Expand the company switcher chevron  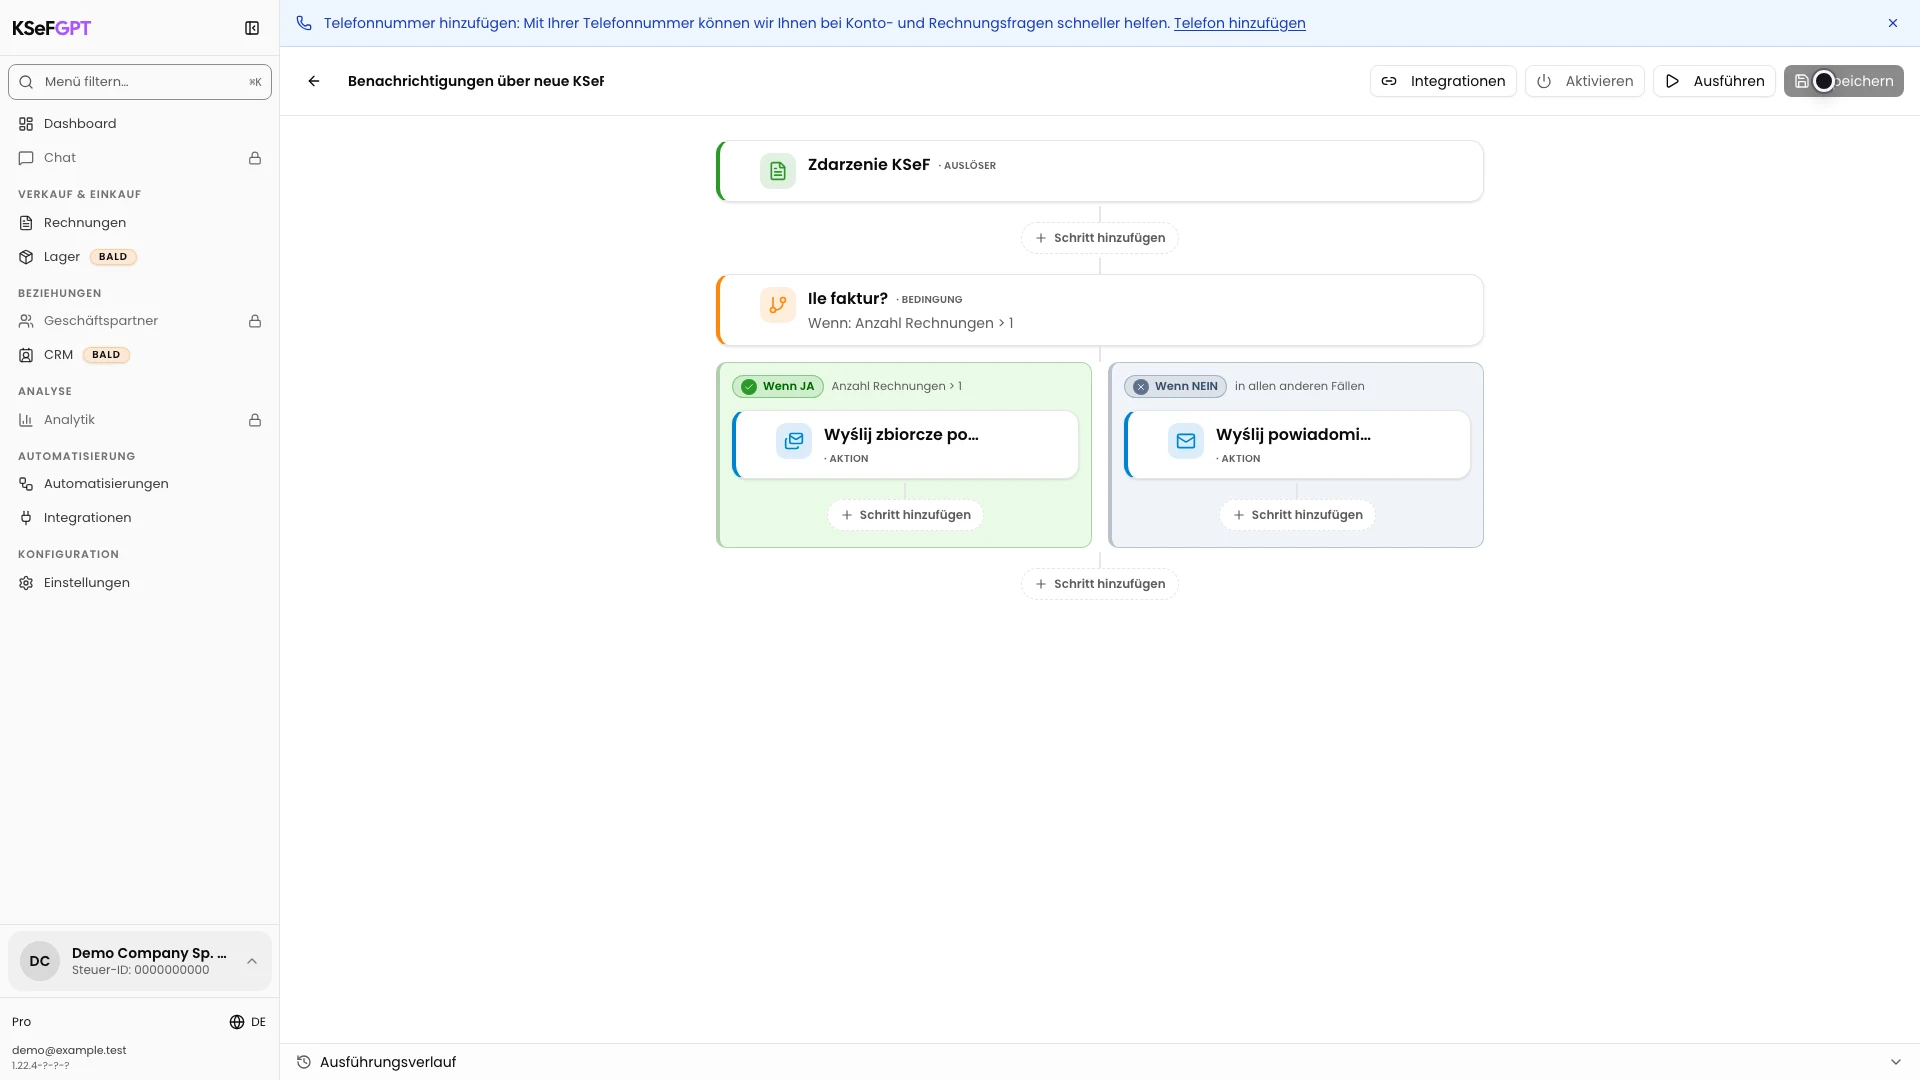(252, 961)
